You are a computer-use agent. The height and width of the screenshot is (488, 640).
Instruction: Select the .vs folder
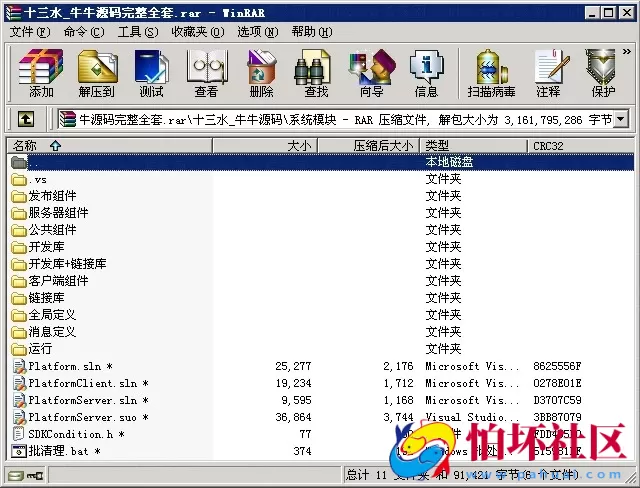pos(37,179)
